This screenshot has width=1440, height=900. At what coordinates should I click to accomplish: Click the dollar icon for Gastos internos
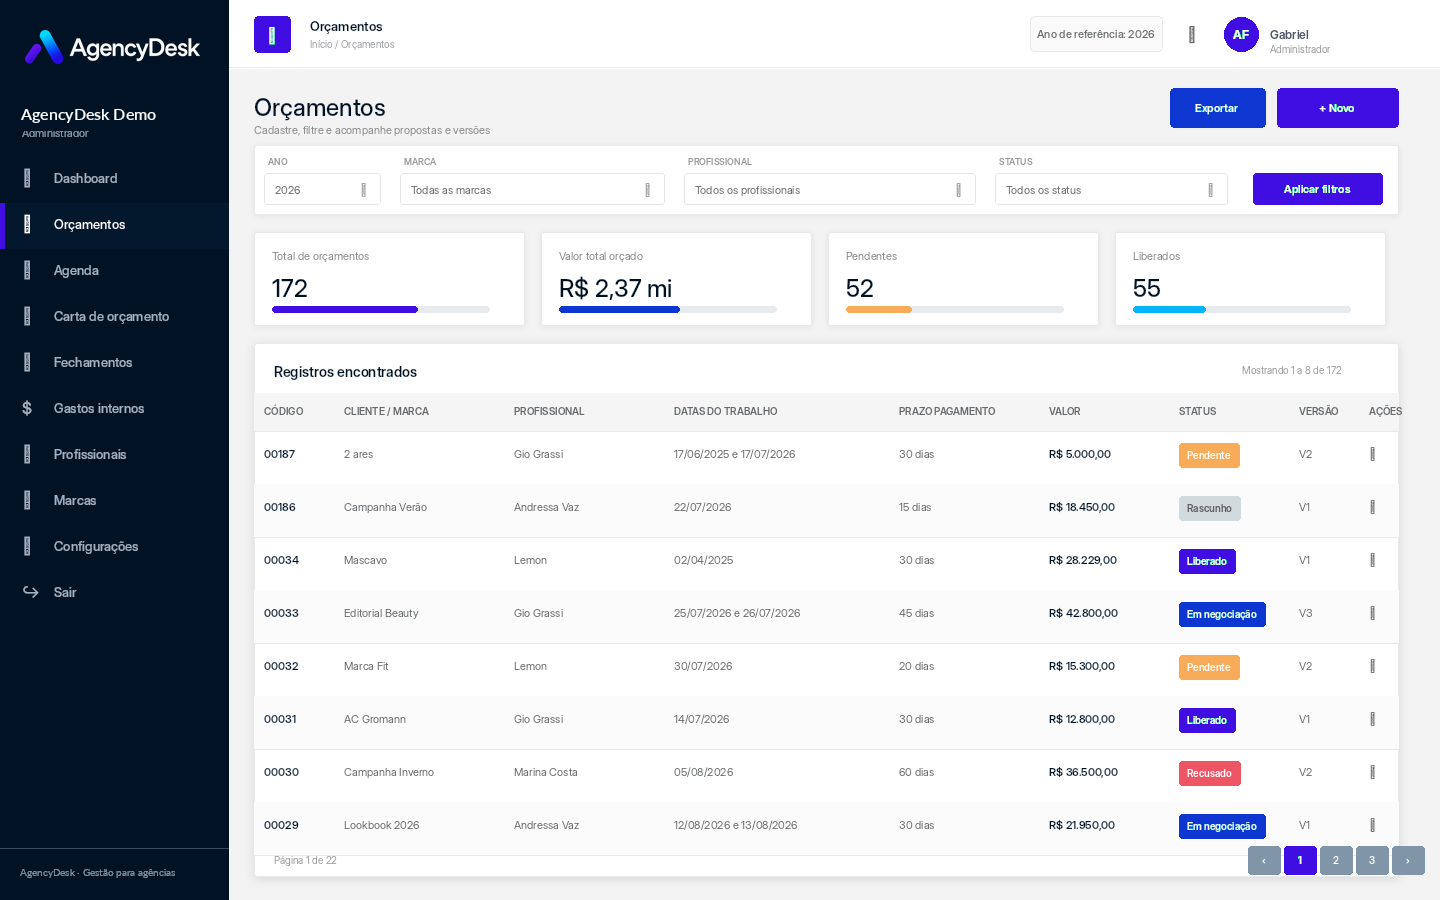pos(27,408)
